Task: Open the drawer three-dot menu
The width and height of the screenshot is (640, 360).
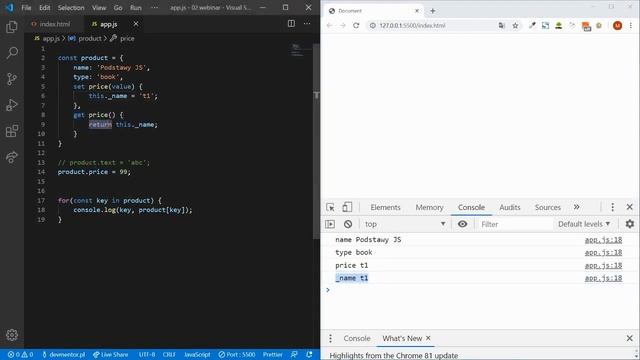Action: [330, 338]
